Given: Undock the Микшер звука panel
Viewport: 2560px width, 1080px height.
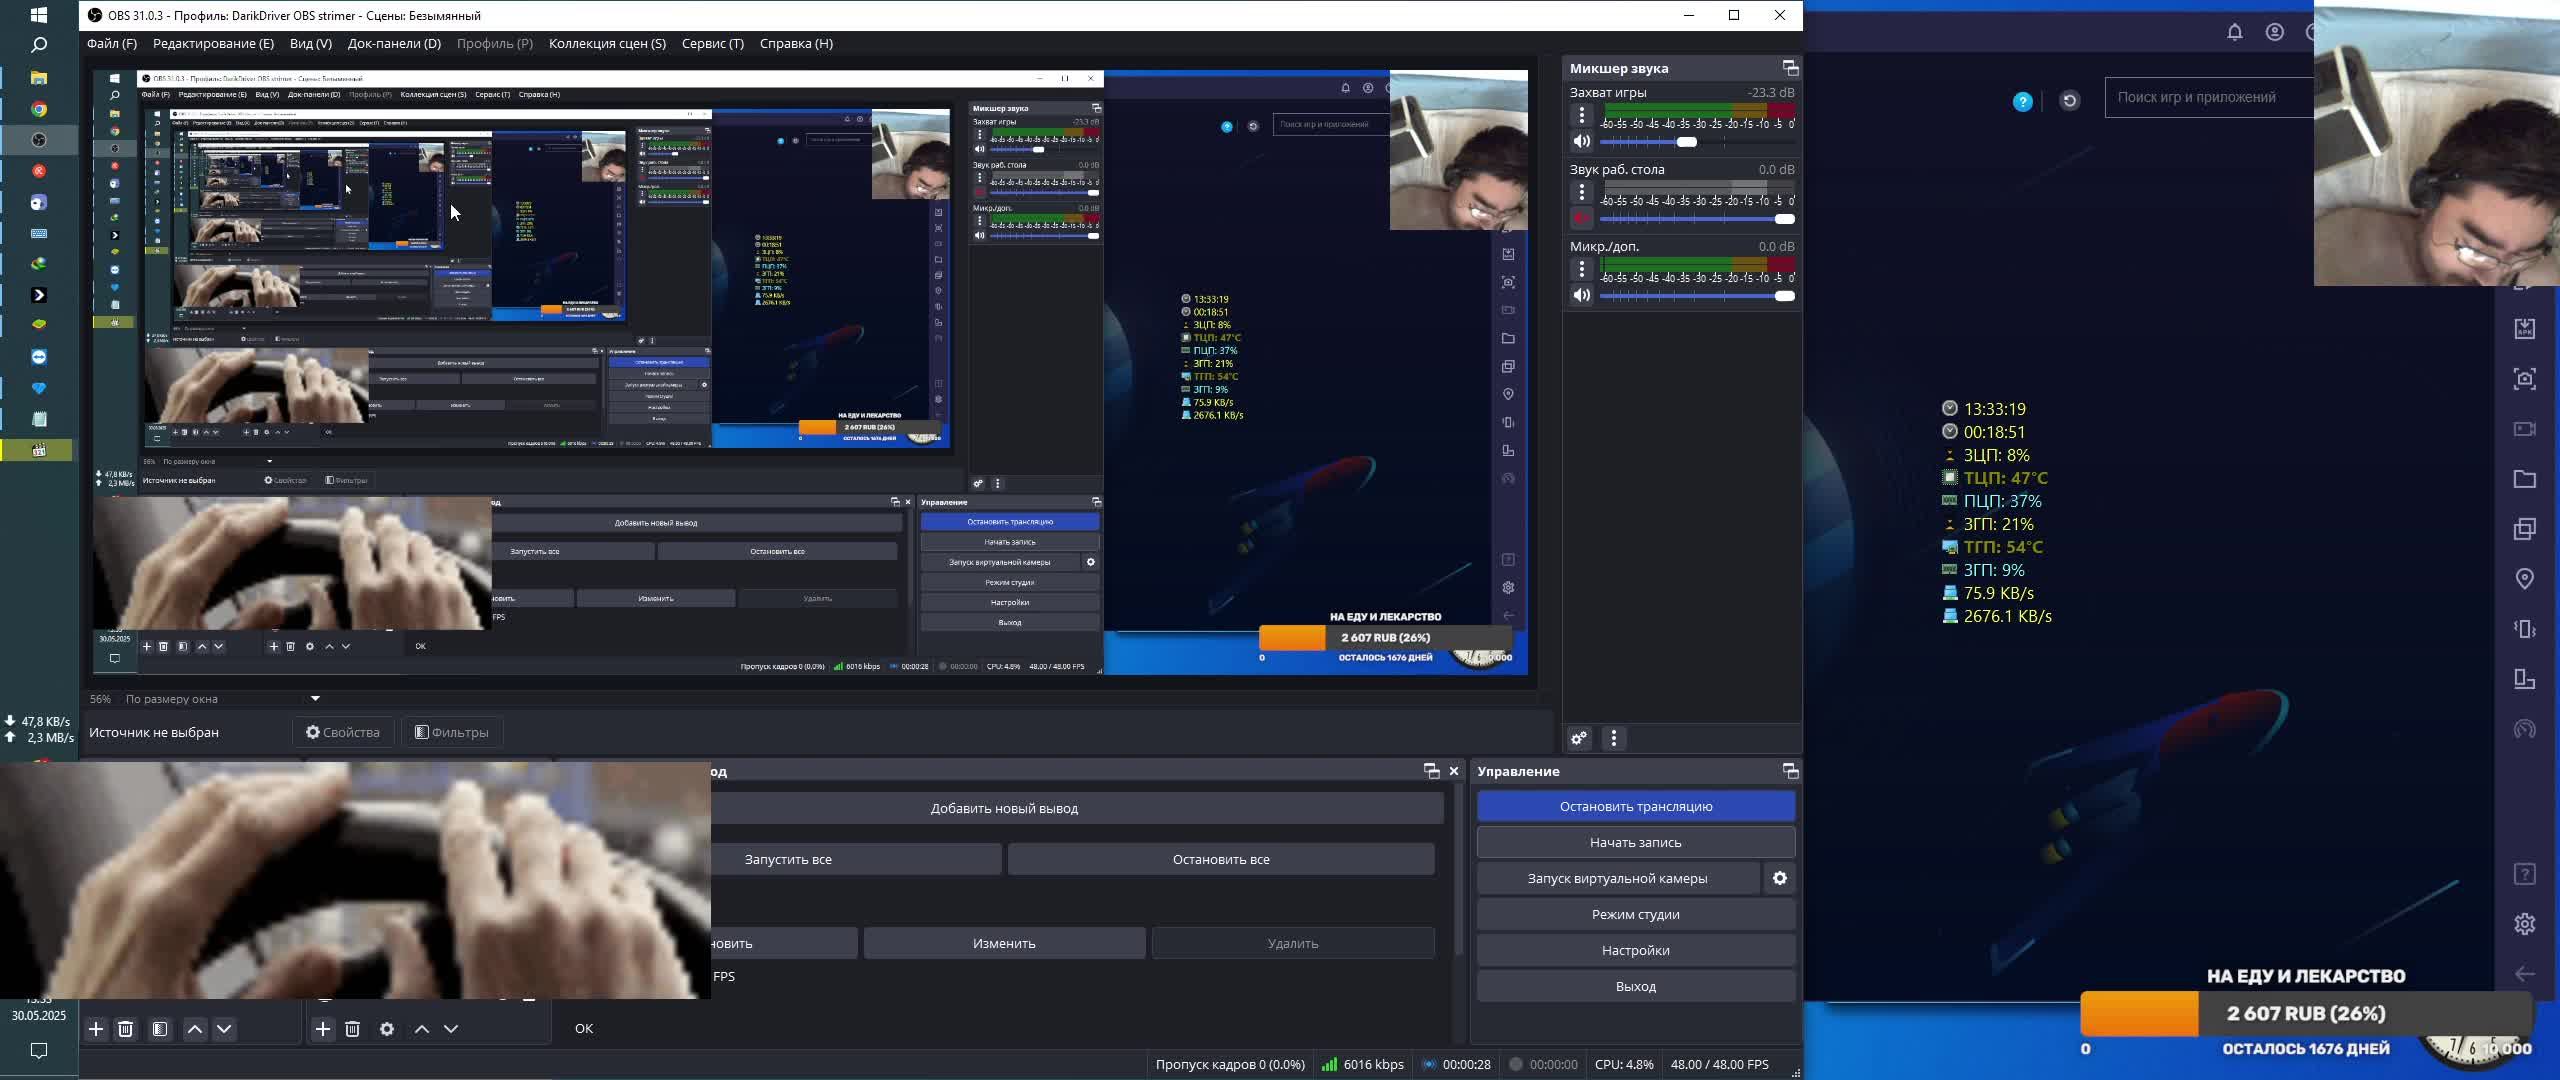Looking at the screenshot, I should pos(1790,68).
